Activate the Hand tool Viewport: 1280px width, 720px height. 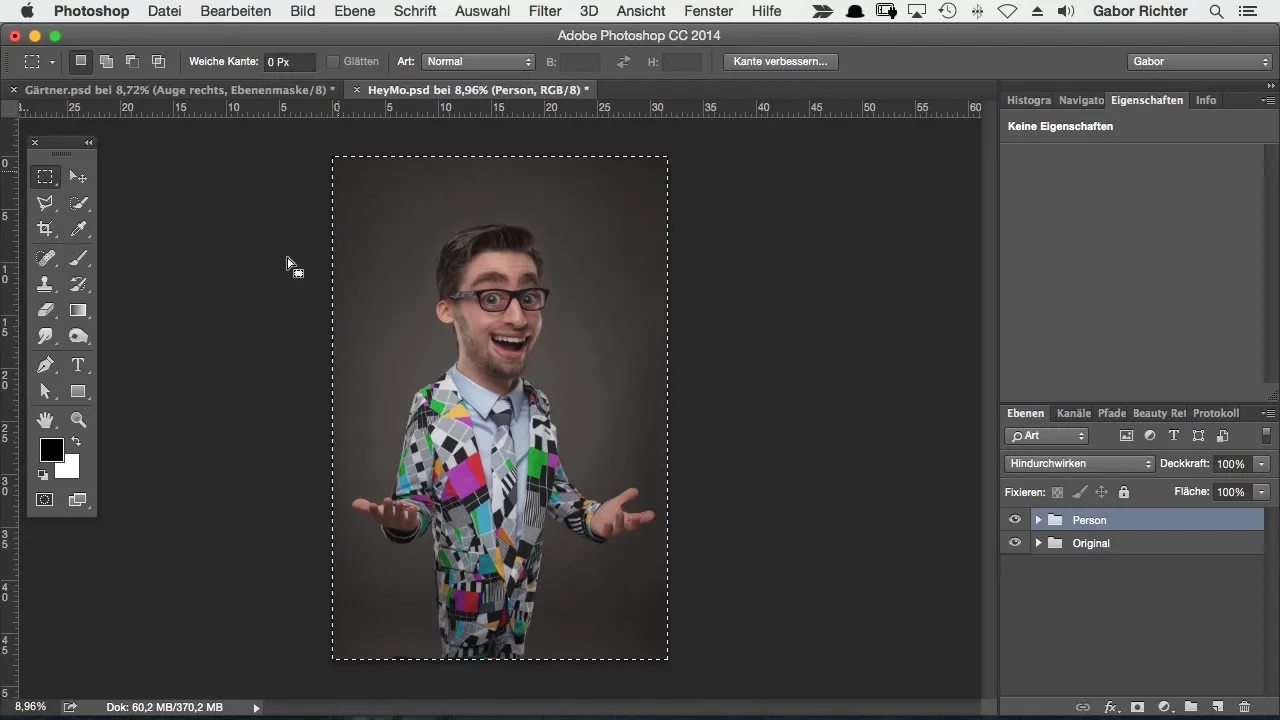(x=45, y=420)
